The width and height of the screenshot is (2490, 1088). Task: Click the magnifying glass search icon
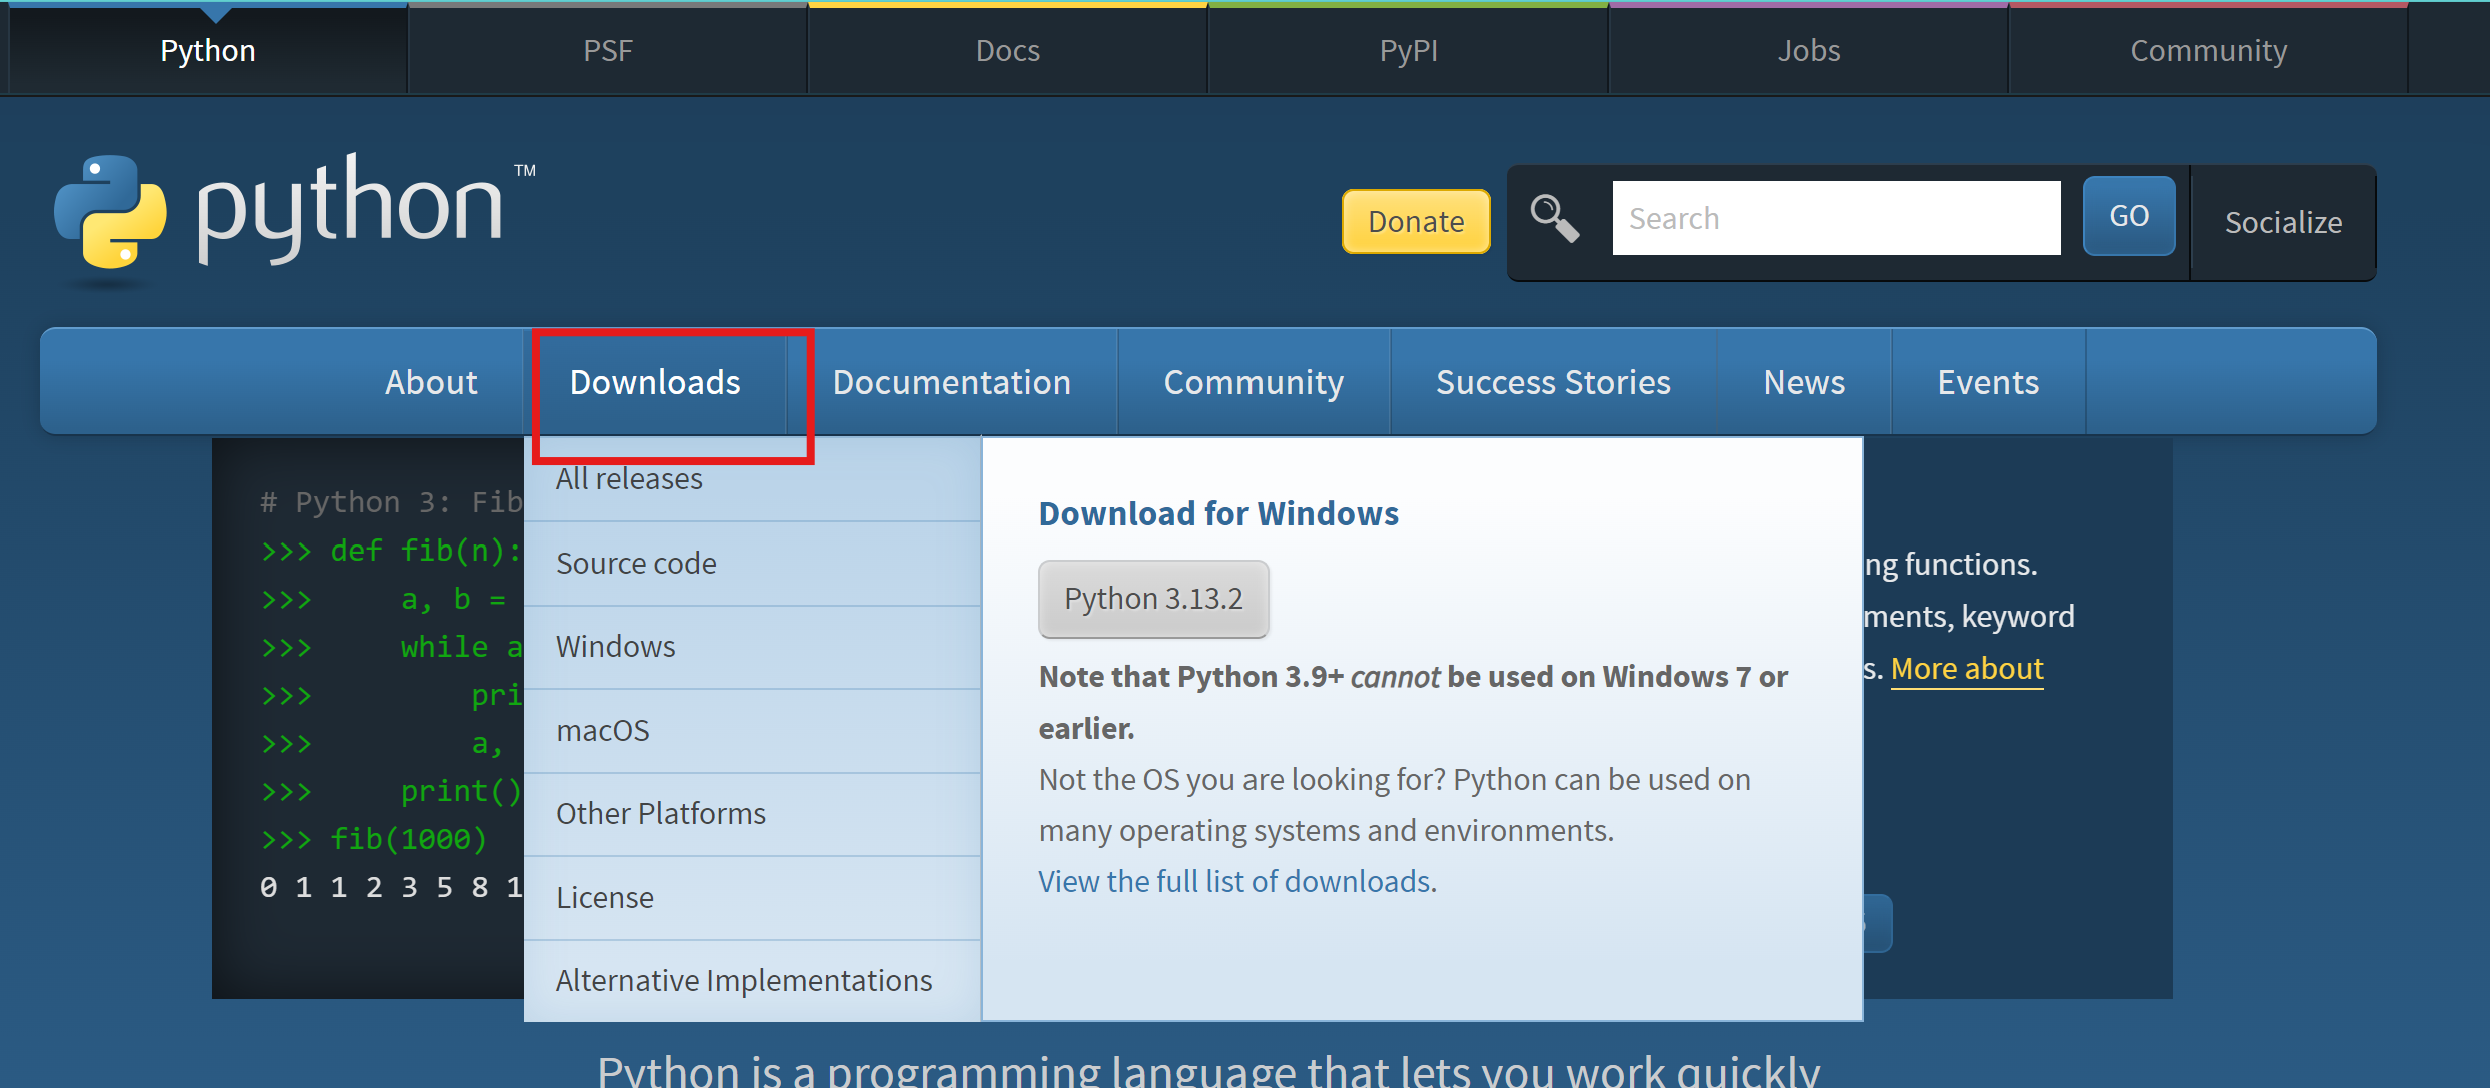tap(1554, 218)
